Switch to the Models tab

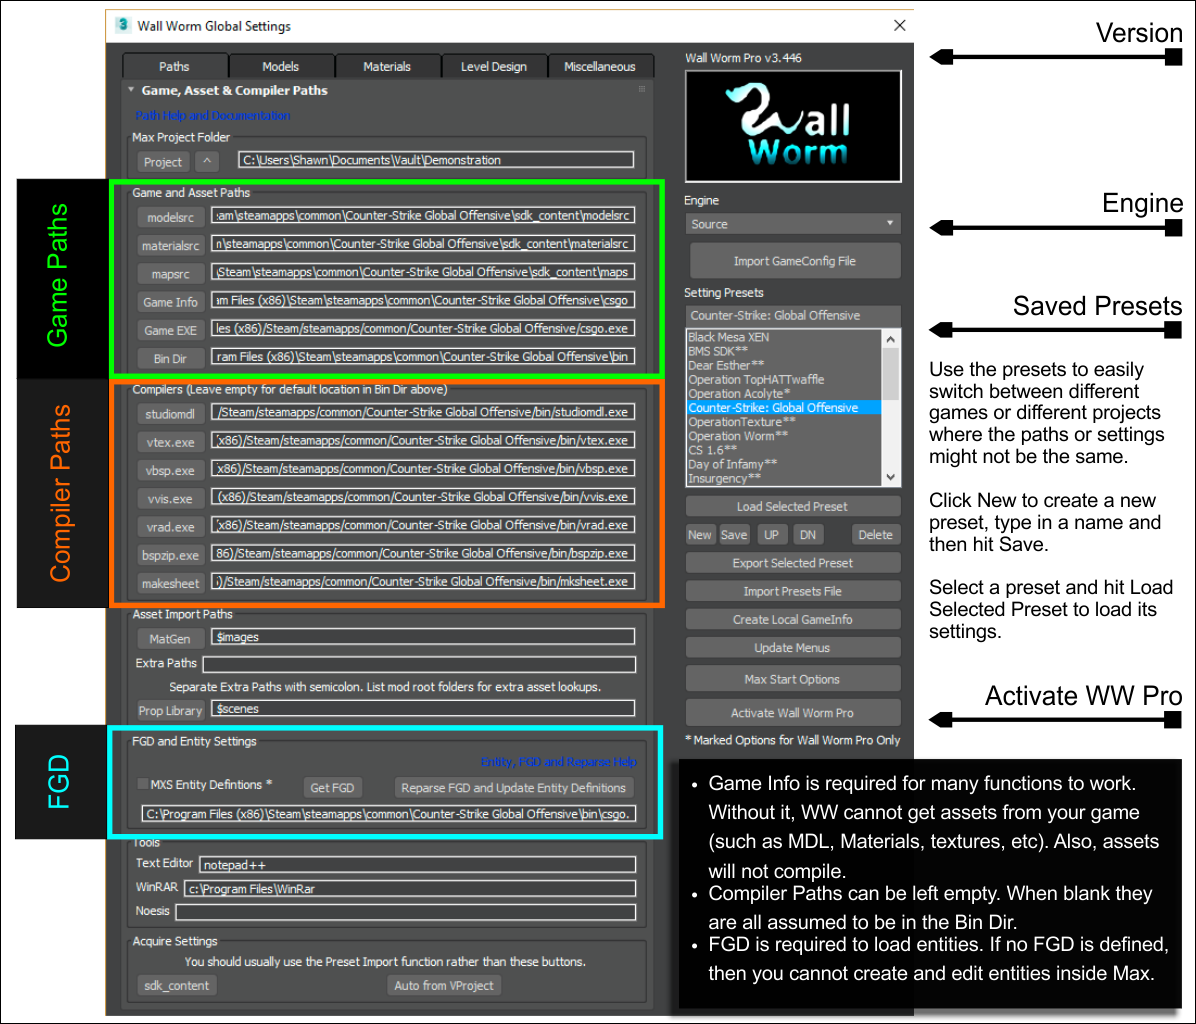281,66
